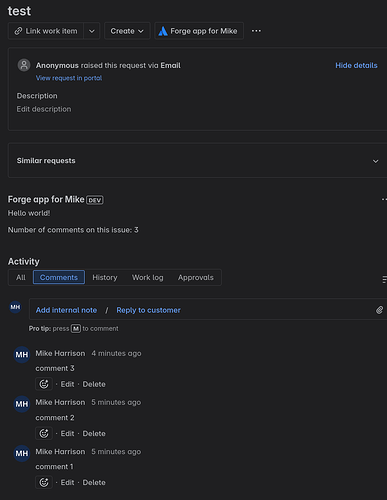The image size is (387, 500).
Task: Add a reaction to comment 2
Action: click(x=44, y=433)
